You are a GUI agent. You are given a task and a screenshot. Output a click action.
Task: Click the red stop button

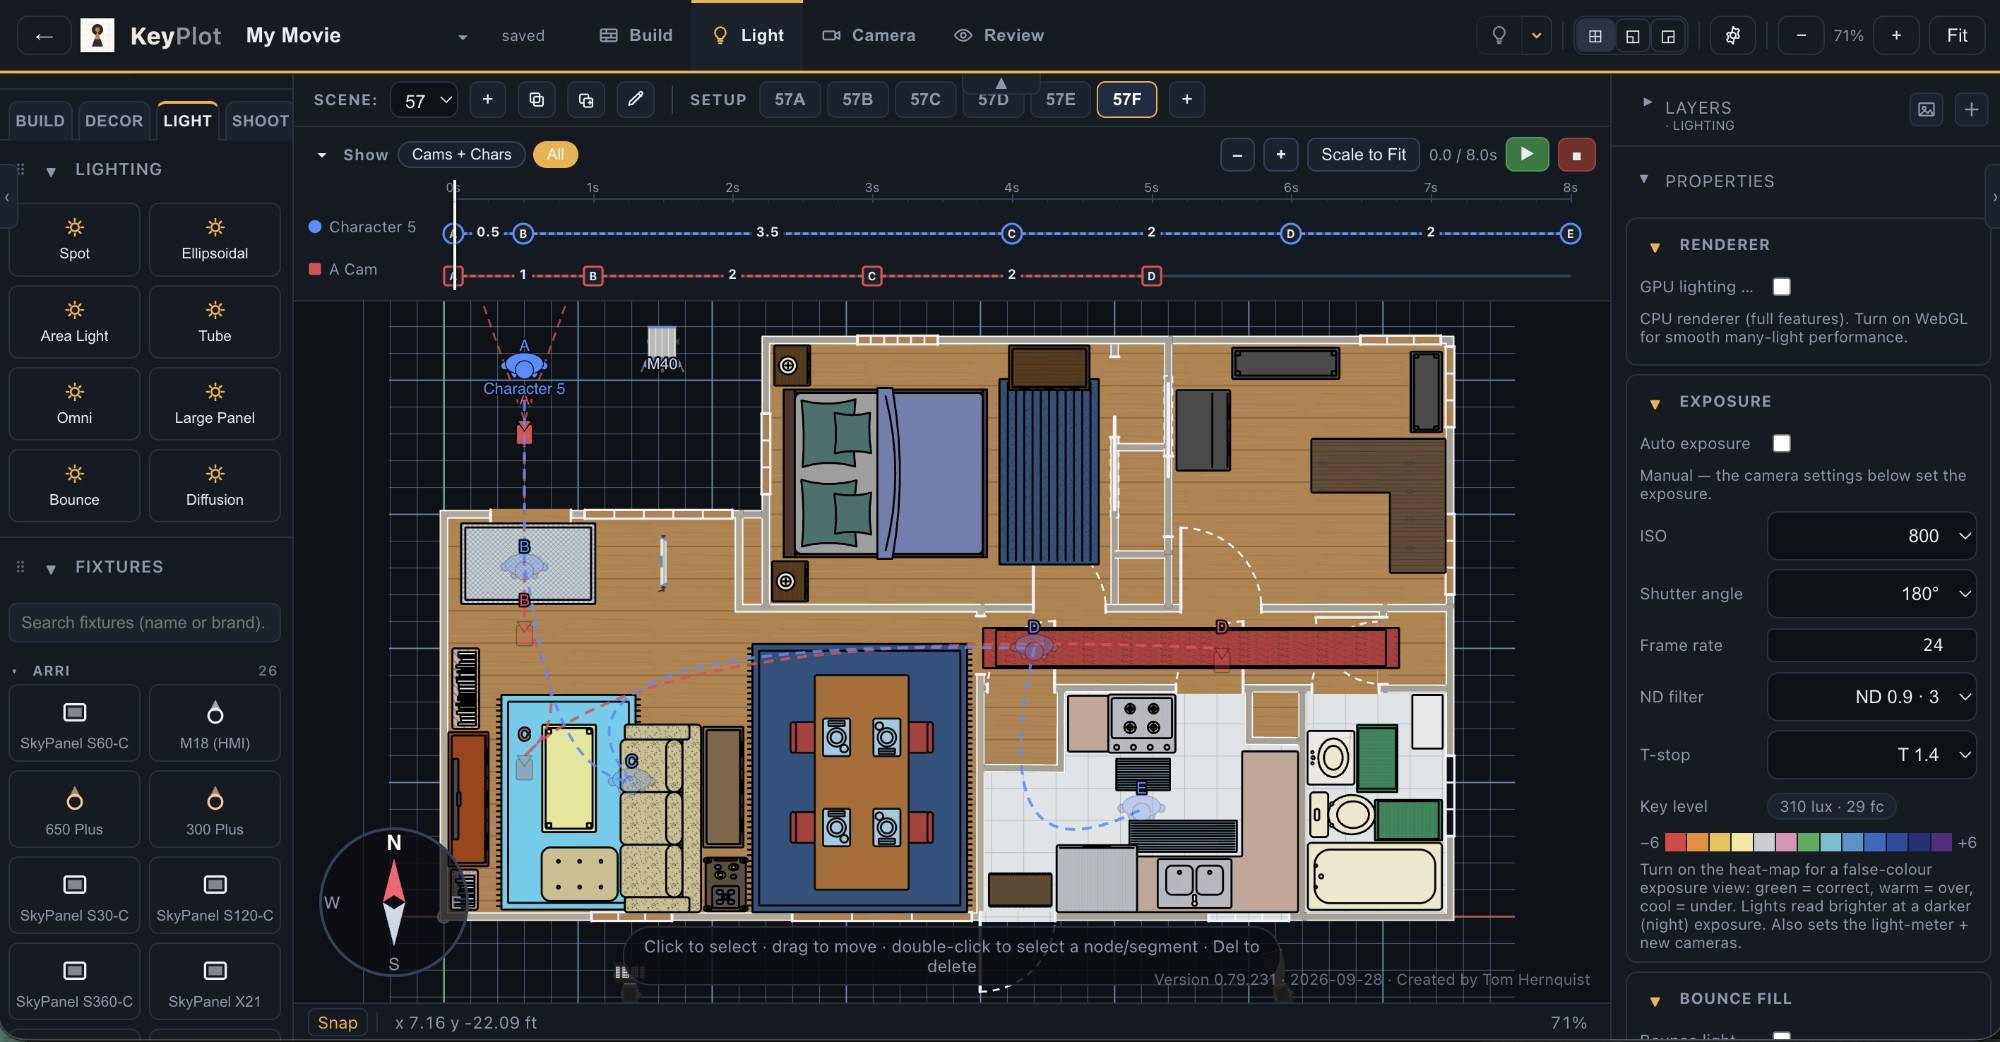coord(1576,155)
